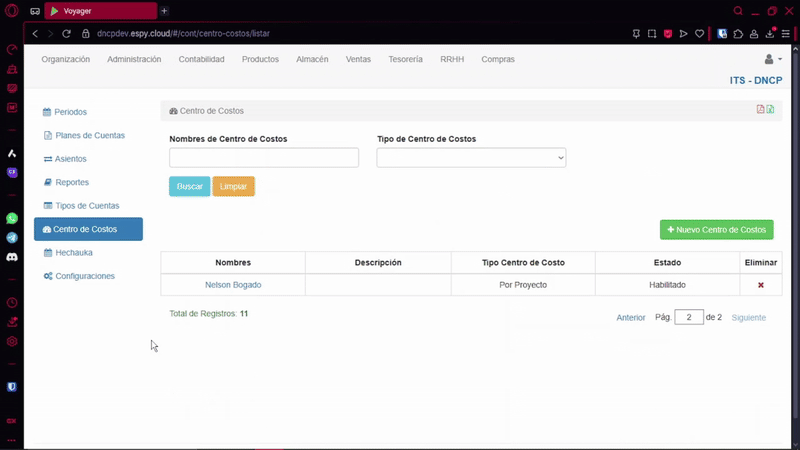The width and height of the screenshot is (800, 450).
Task: Open Discord from the browser sidebar
Action: coord(12,257)
